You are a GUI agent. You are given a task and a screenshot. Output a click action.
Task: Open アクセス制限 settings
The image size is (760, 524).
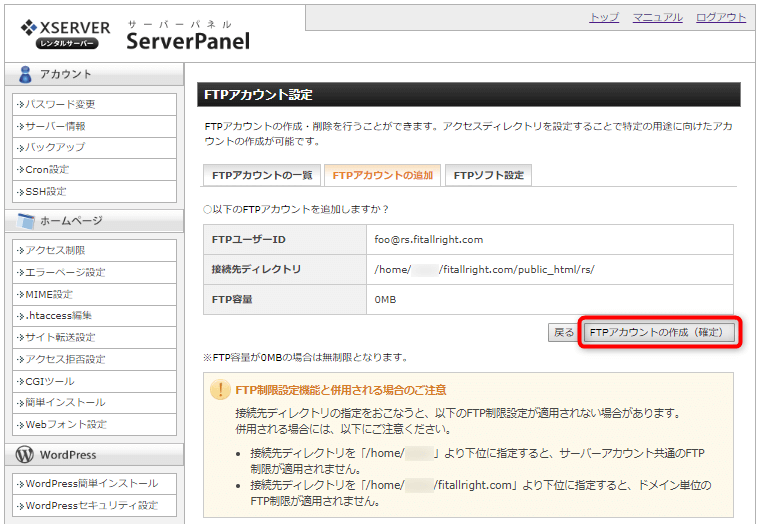(x=55, y=250)
